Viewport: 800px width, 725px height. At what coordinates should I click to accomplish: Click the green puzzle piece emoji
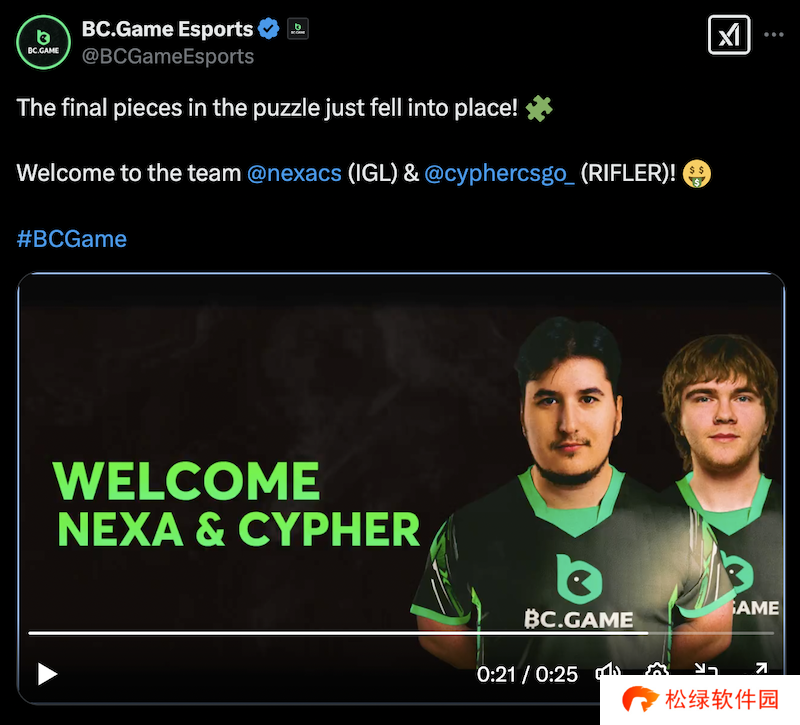539,108
